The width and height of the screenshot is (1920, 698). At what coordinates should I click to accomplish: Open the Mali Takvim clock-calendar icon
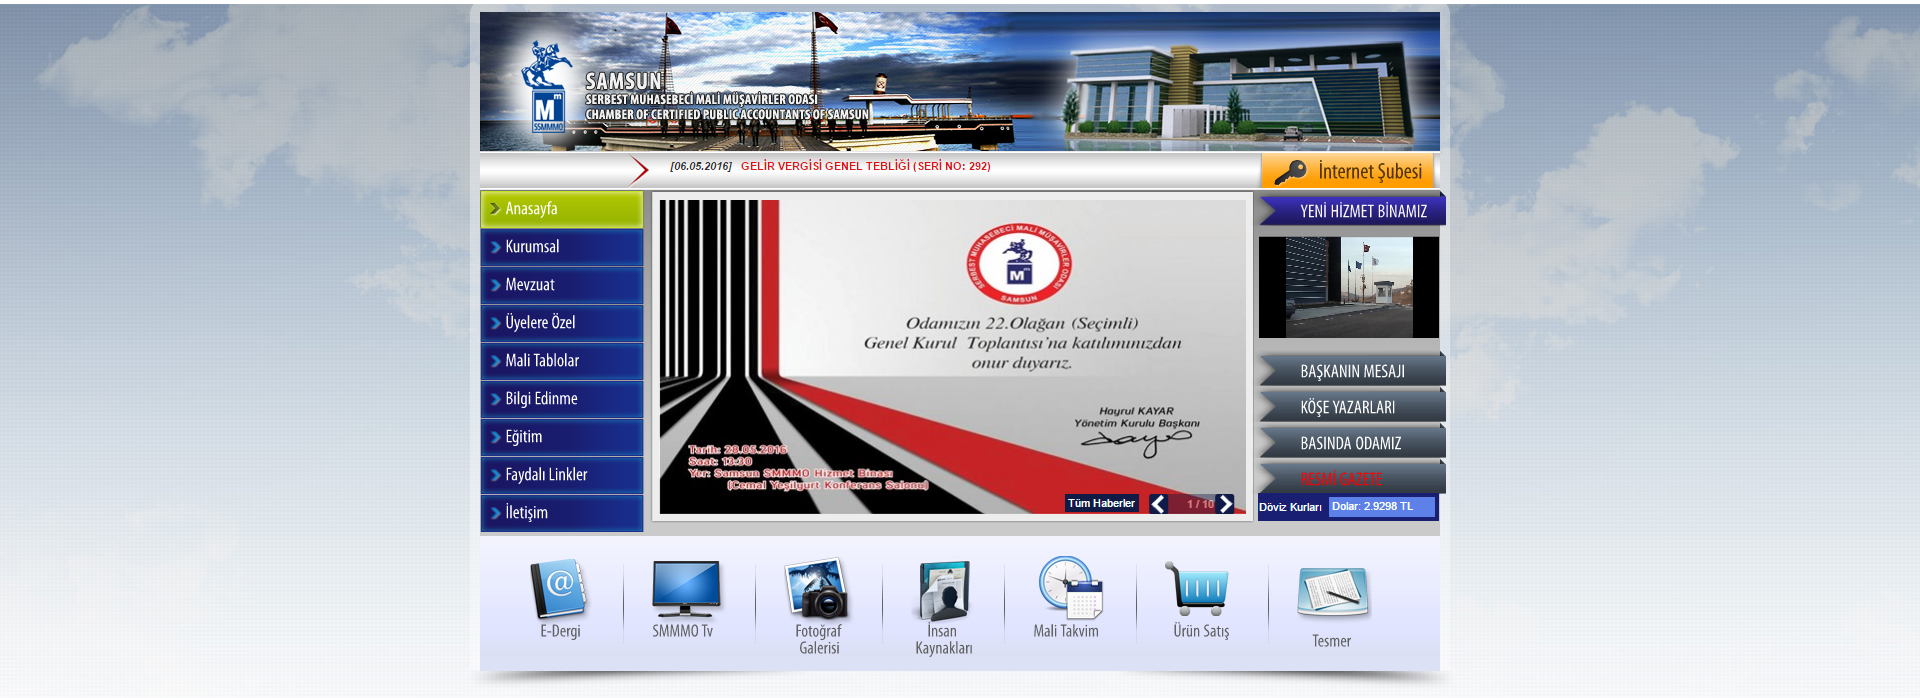click(x=1069, y=588)
